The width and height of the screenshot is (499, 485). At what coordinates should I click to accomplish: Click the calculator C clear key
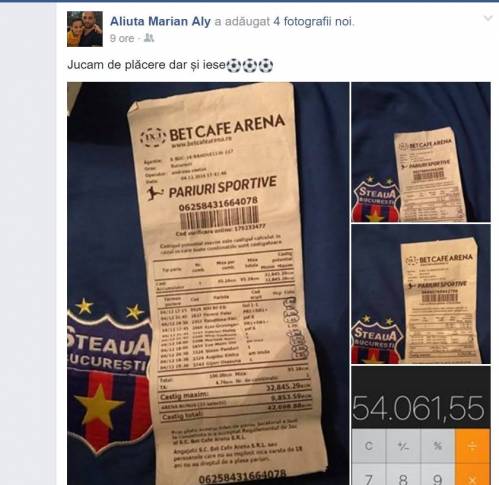point(369,446)
